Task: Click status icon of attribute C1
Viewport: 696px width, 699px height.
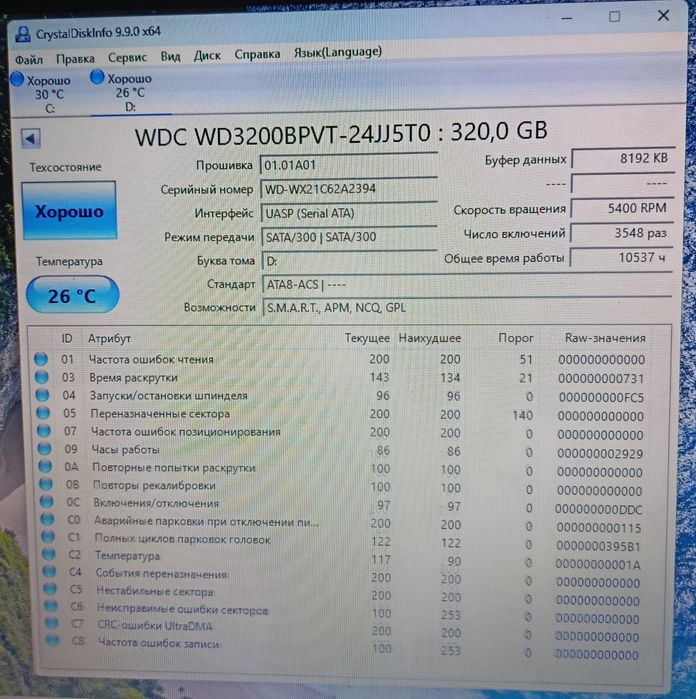Action: (x=48, y=537)
